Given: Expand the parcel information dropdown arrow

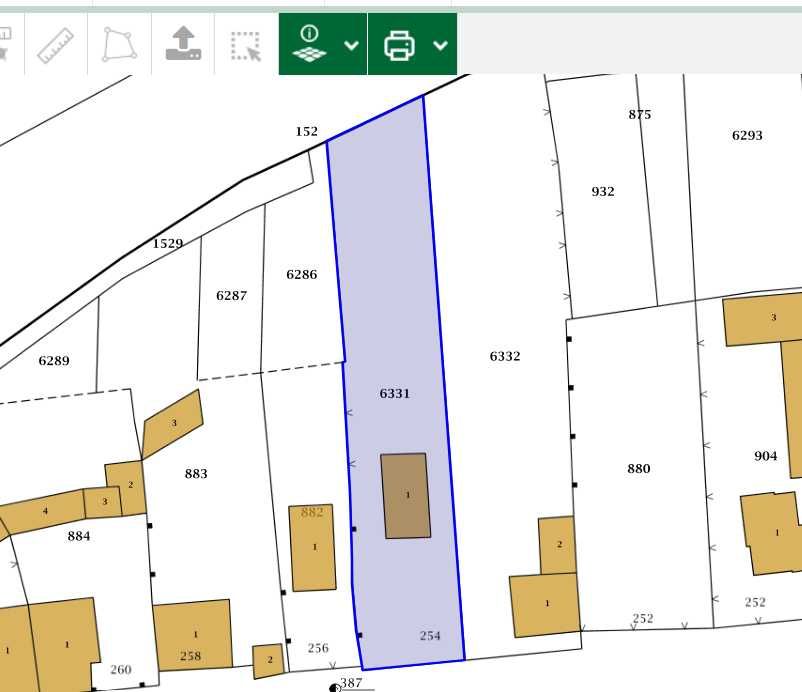Looking at the screenshot, I should pos(351,46).
